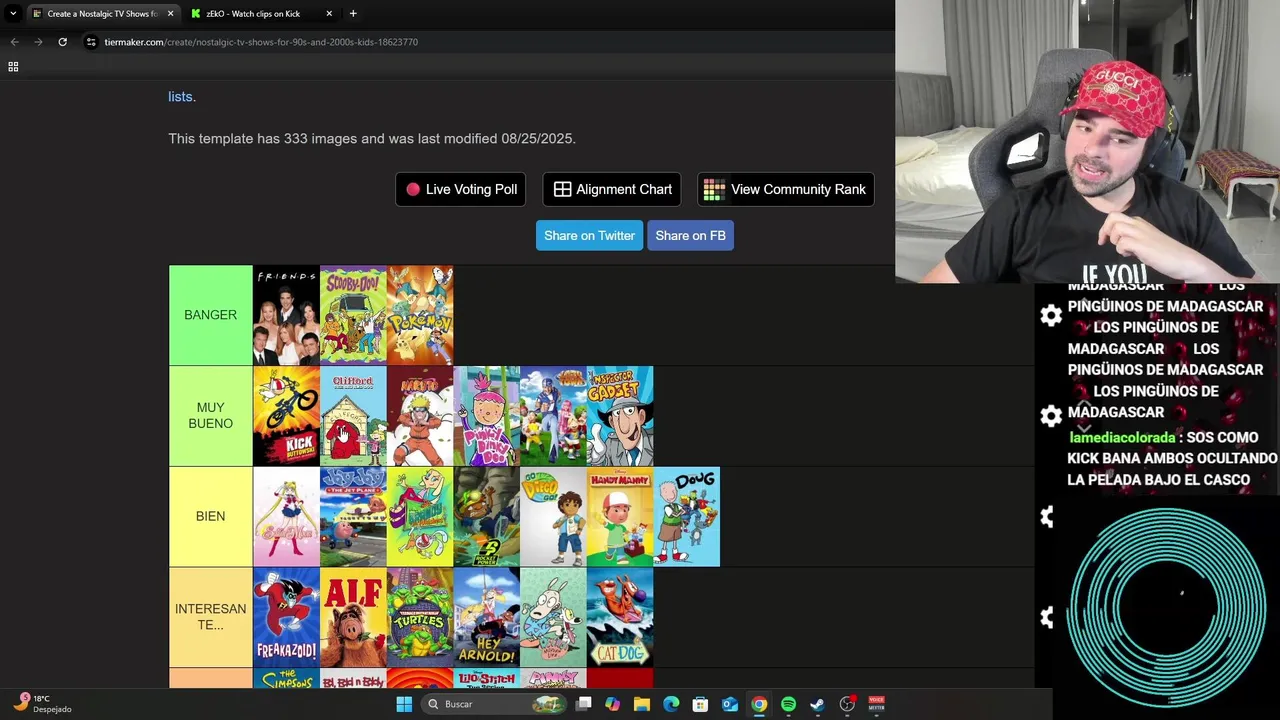Close the Nostalgic TV Shows tab
The height and width of the screenshot is (720, 1280).
click(170, 13)
